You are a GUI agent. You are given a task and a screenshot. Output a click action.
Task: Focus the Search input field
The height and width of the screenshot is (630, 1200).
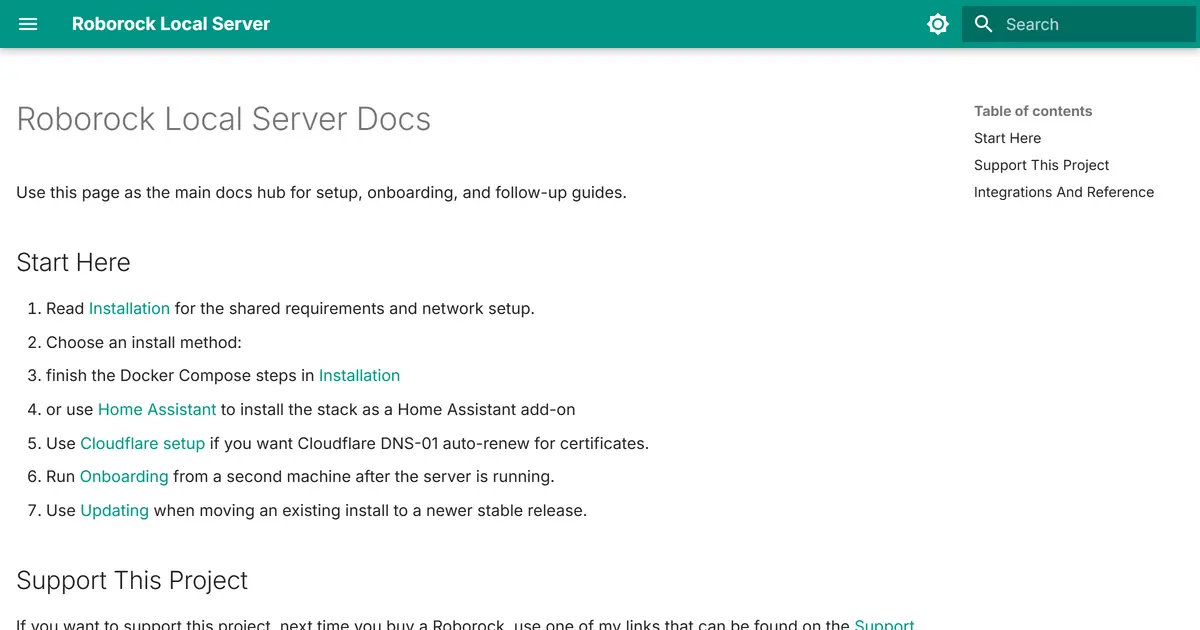[x=1079, y=24]
